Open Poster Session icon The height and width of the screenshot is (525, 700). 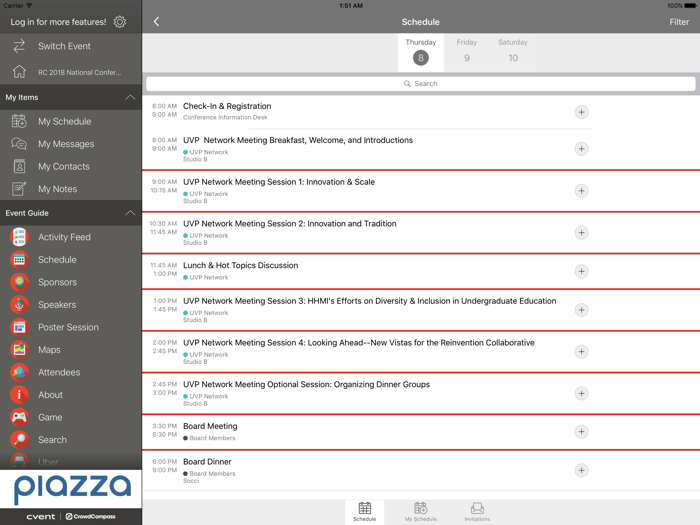click(x=19, y=327)
